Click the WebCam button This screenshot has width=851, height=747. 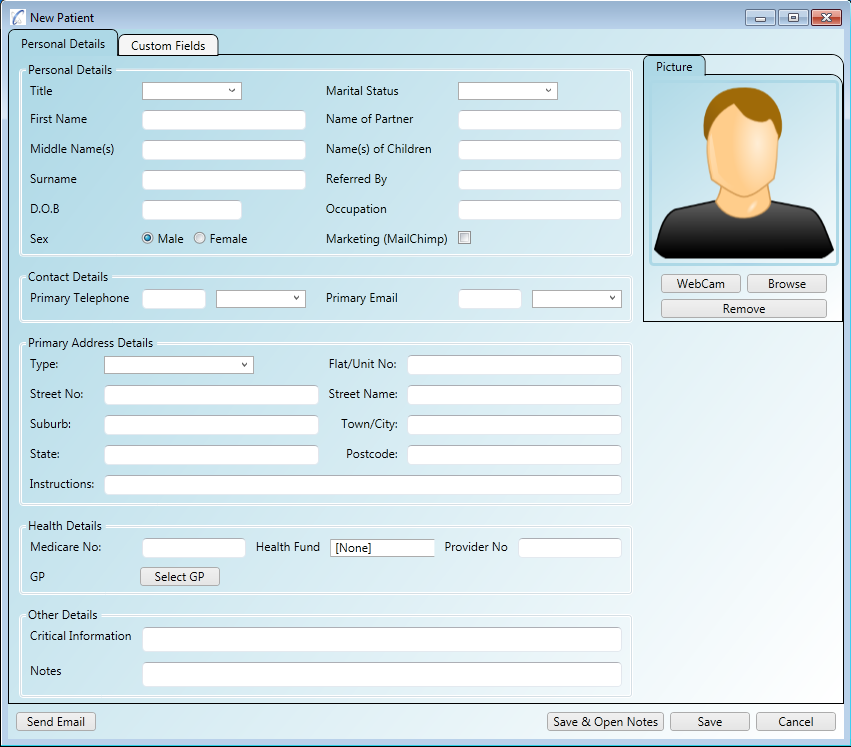700,284
